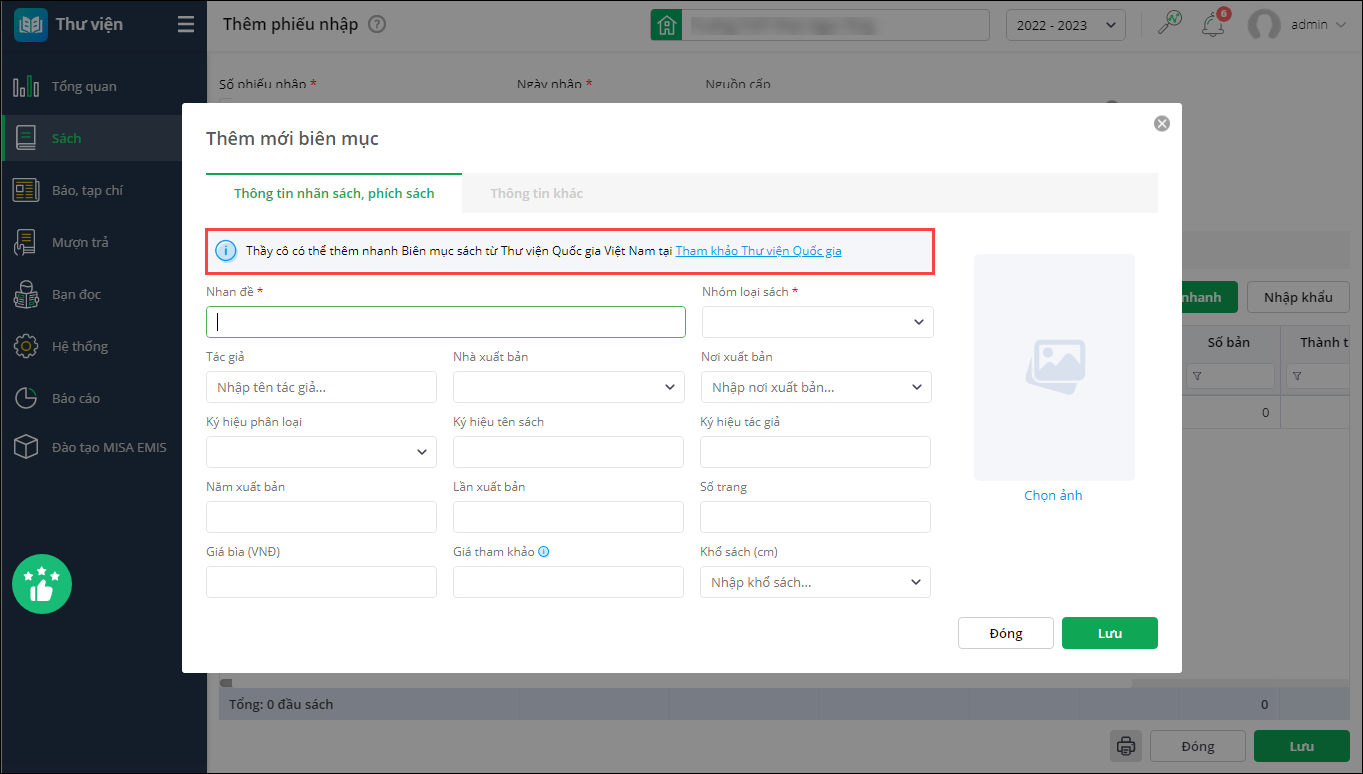Click the info icon next to Giá tham khảo
The width and height of the screenshot is (1363, 774).
pos(544,552)
